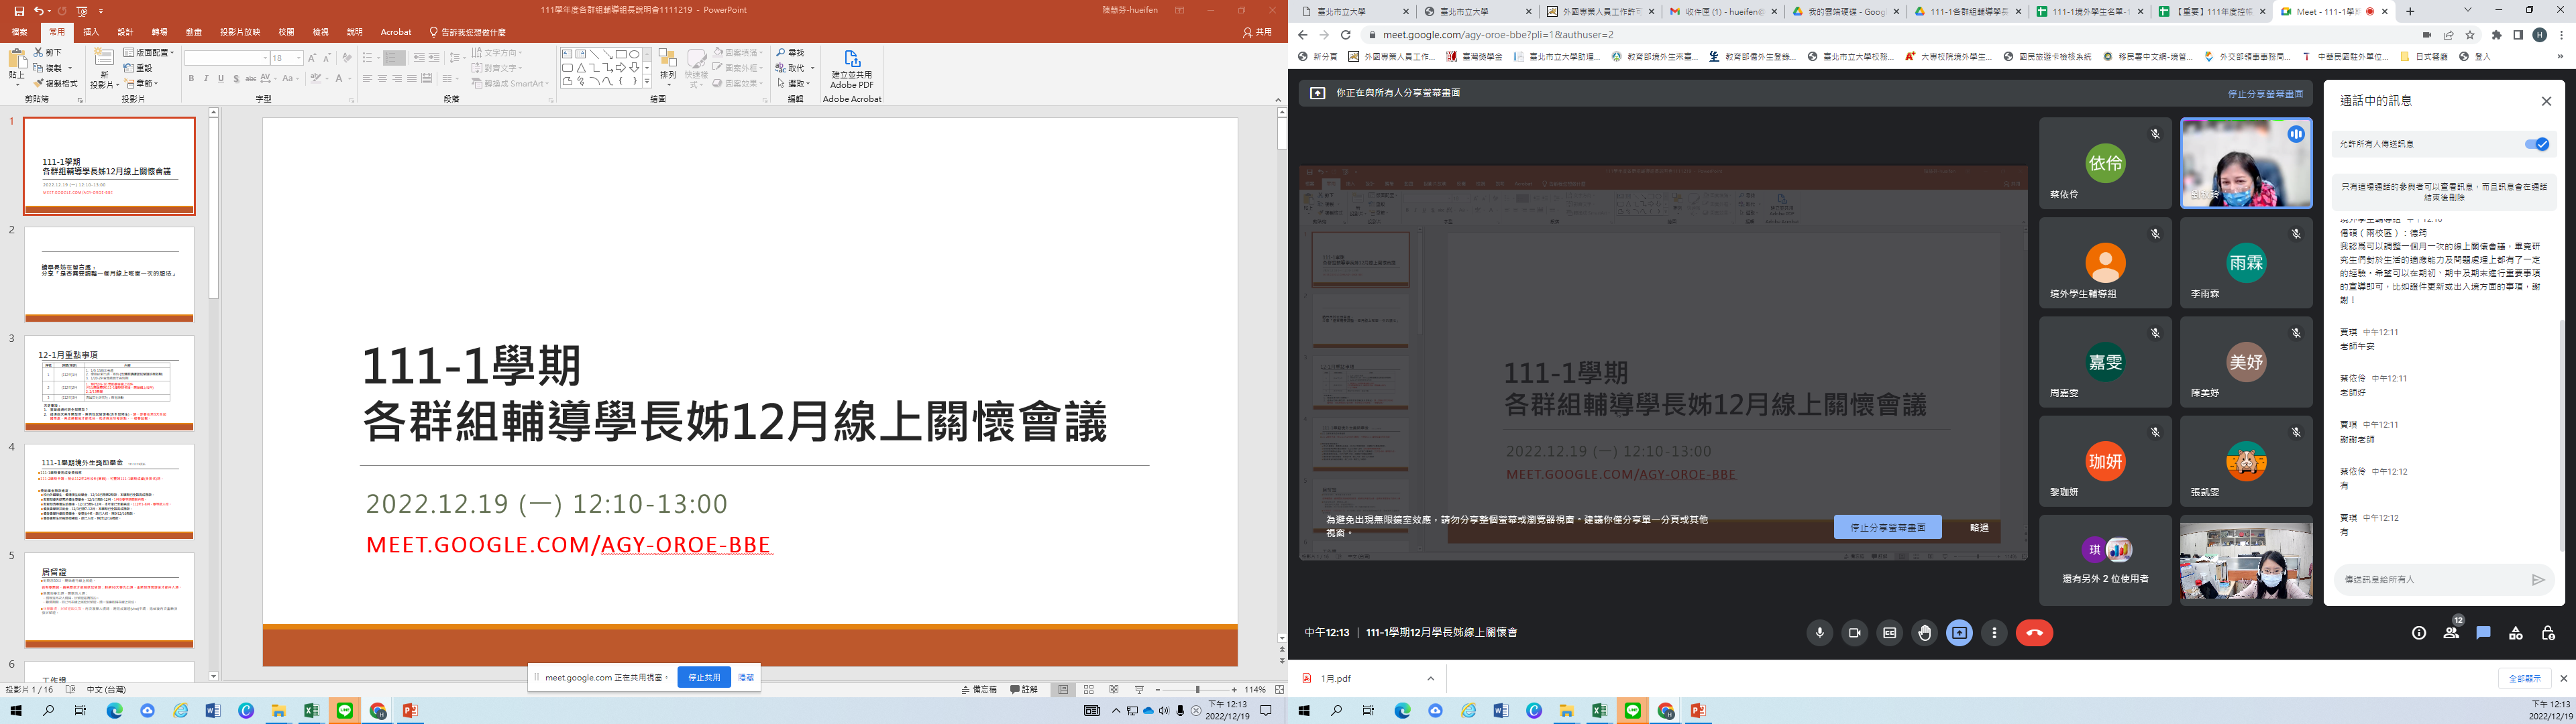This screenshot has height=724, width=2576.
Task: Clear all text formatting with the eraser icon
Action: 346,58
